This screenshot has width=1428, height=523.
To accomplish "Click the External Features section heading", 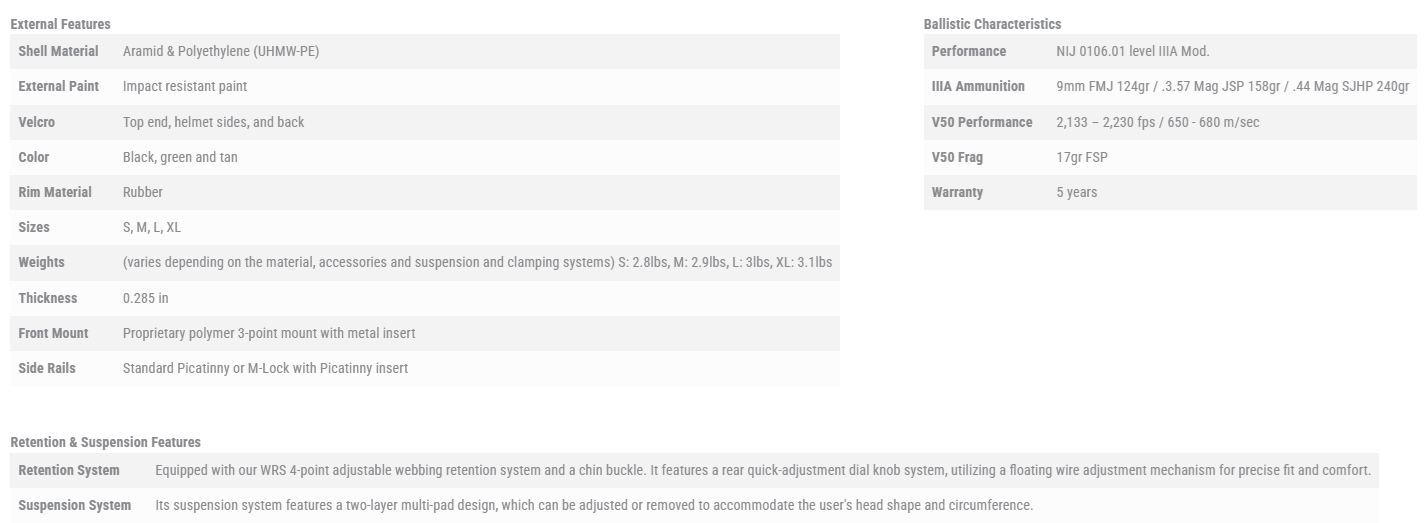I will (60, 24).
